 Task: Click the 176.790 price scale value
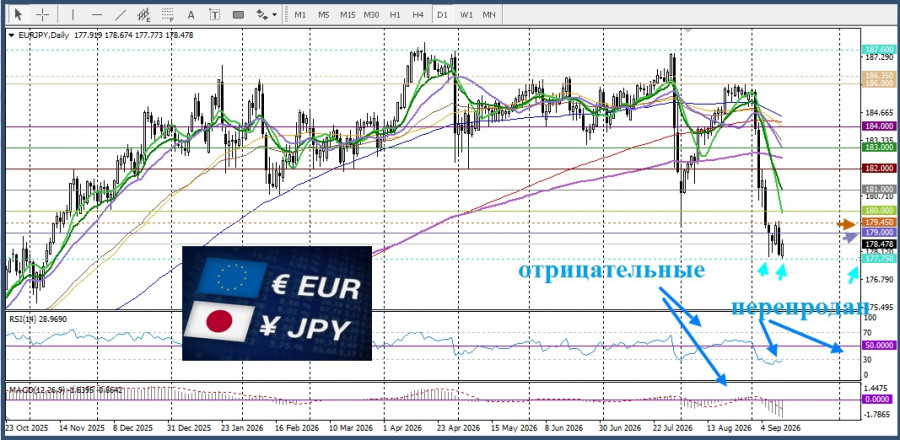pos(878,280)
